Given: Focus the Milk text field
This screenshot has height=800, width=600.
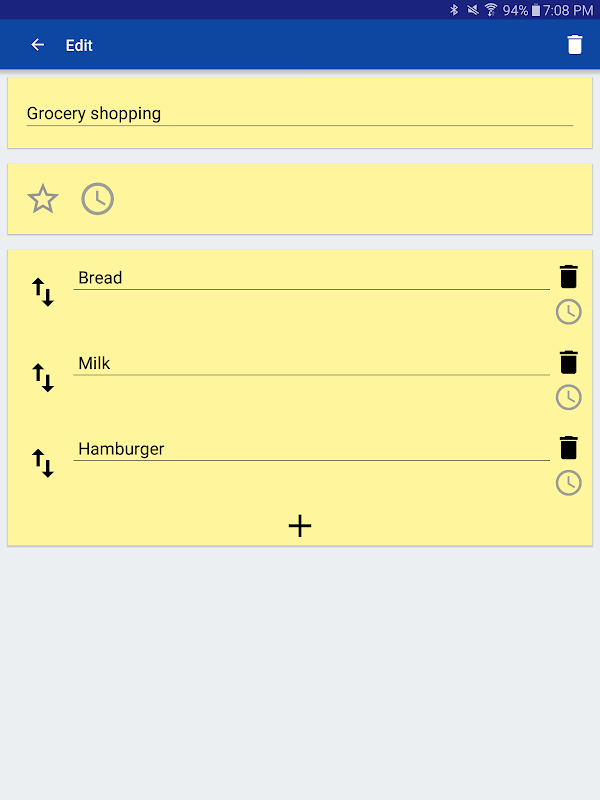Looking at the screenshot, I should click(311, 363).
